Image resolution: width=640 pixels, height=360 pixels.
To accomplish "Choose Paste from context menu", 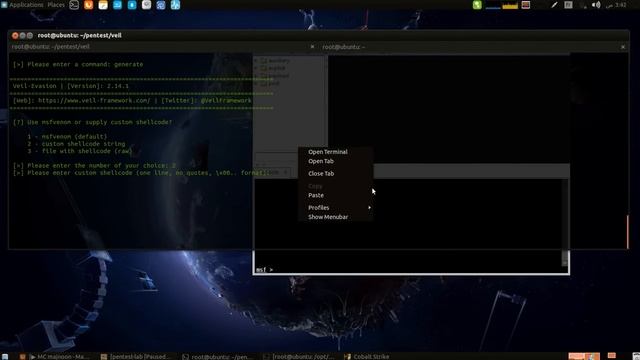I will coord(316,195).
